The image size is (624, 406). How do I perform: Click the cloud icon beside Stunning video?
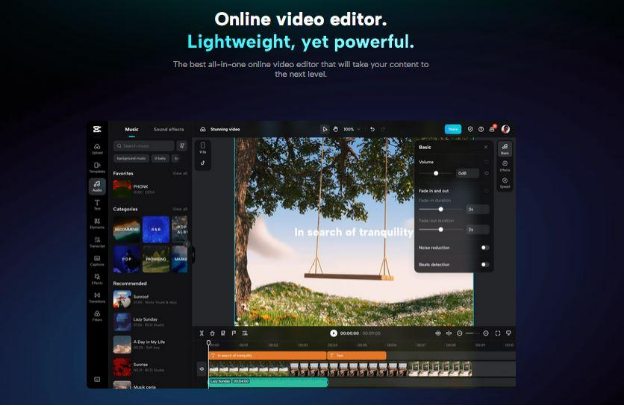pos(203,129)
